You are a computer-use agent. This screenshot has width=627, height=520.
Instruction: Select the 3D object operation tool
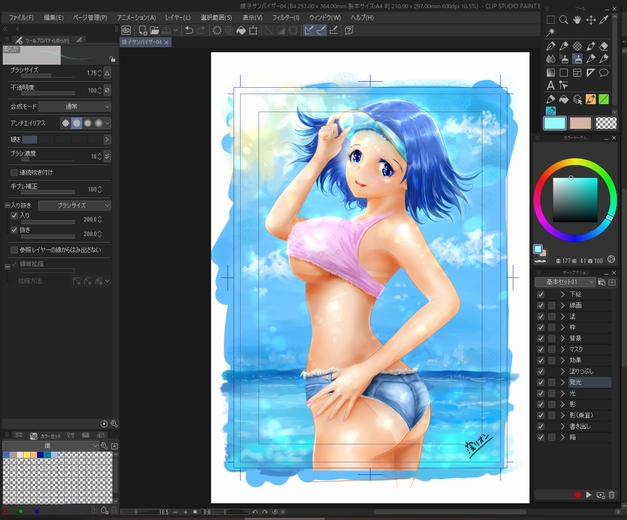coord(577,99)
